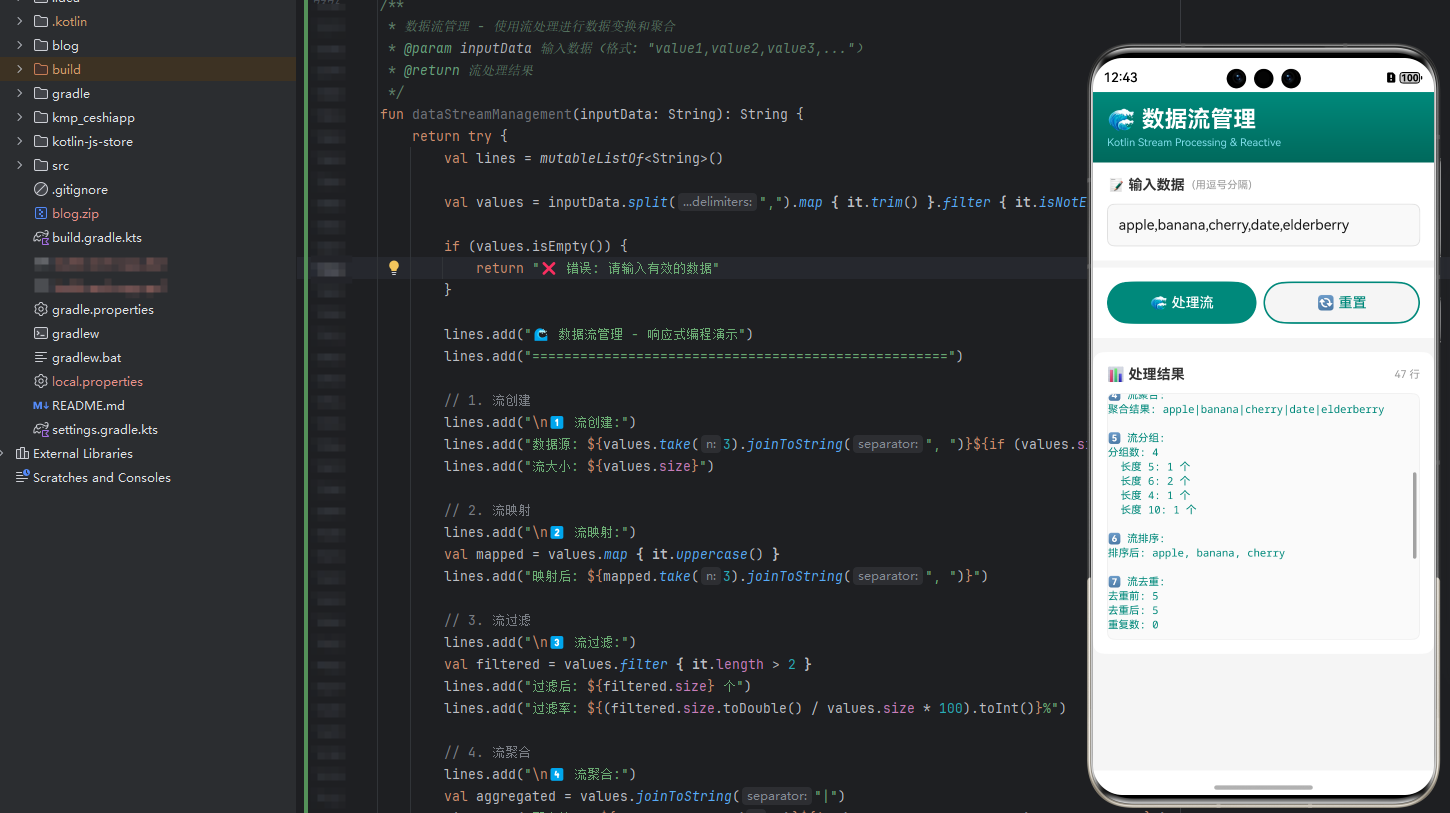Click the battery indicator in phone status bar
Image resolution: width=1450 pixels, height=813 pixels.
pyautogui.click(x=1410, y=77)
